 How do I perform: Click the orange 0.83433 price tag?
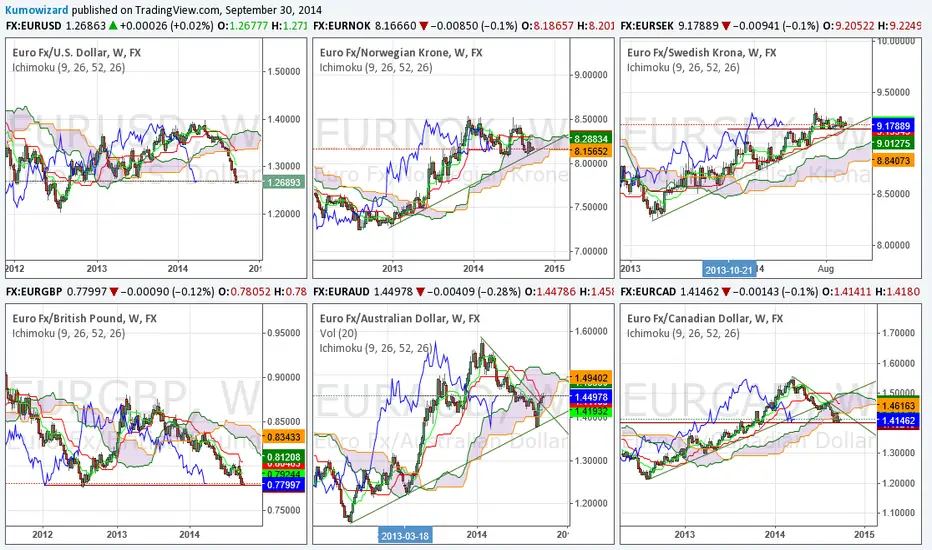tap(284, 436)
